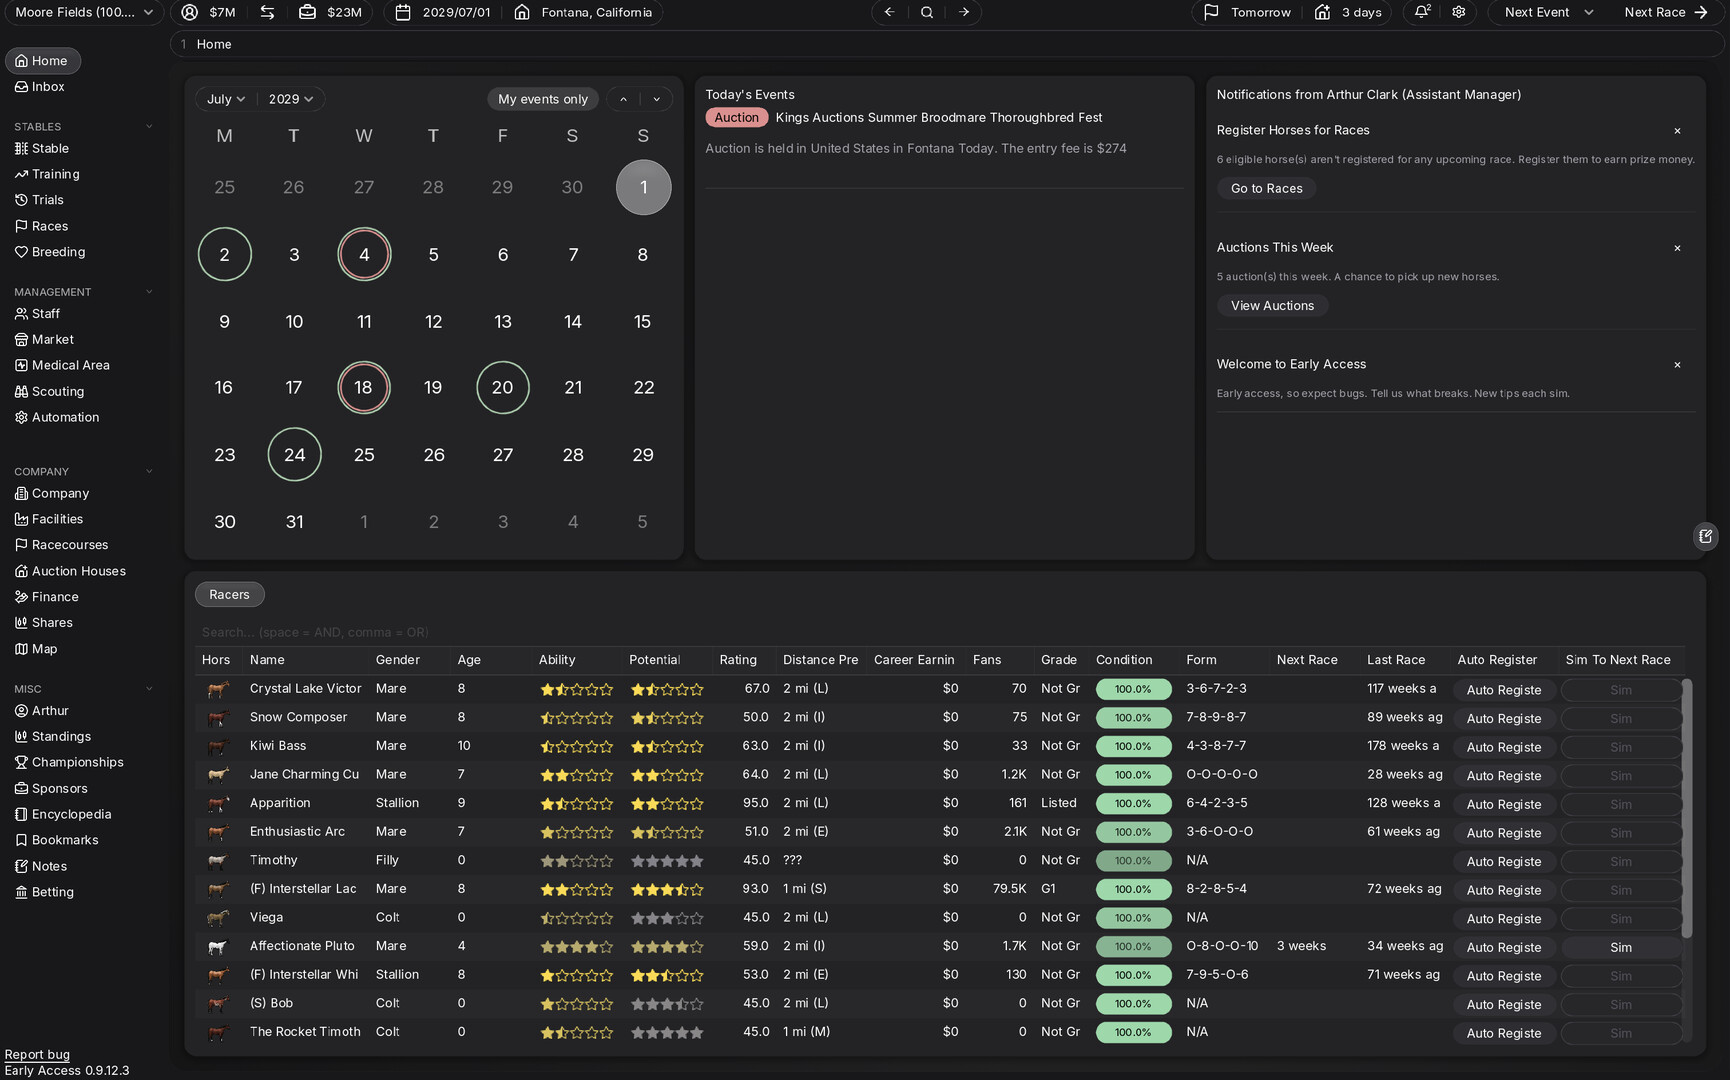The width and height of the screenshot is (1730, 1080).
Task: Open the July month dropdown
Action: tap(226, 99)
